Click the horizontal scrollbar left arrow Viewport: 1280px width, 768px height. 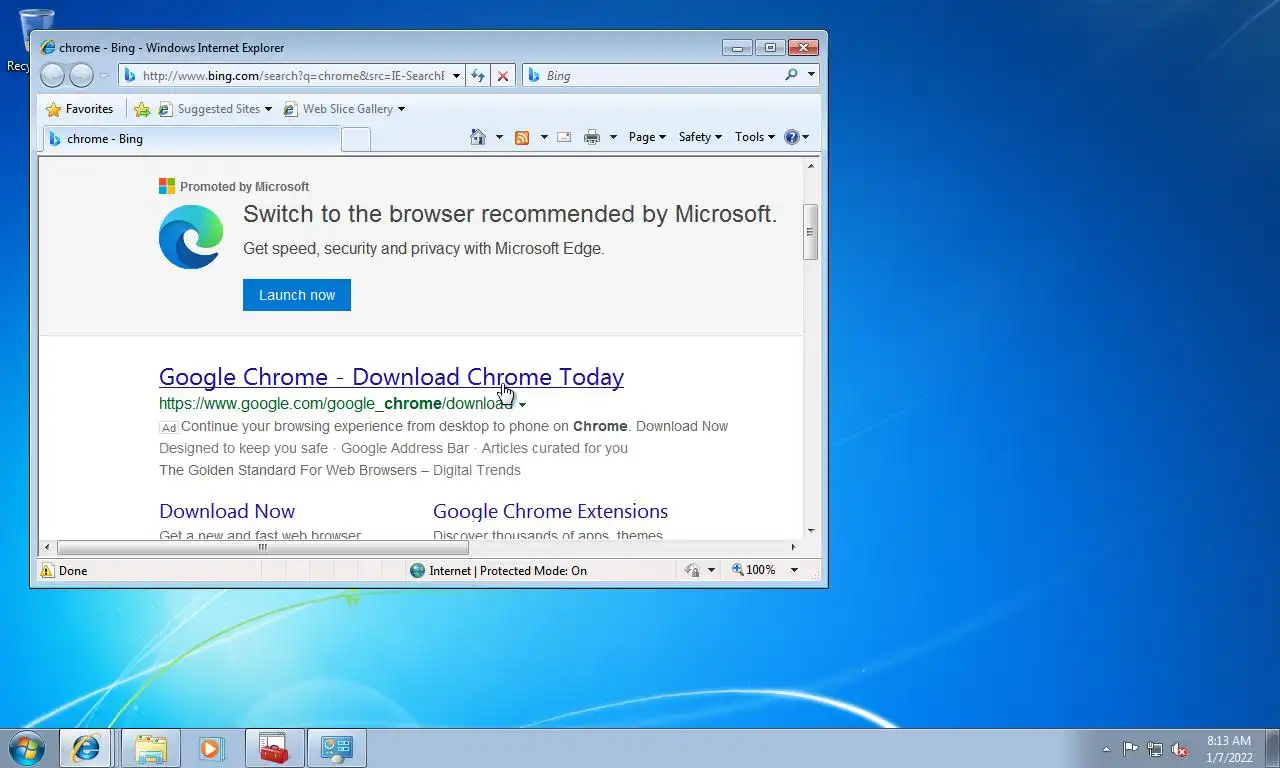point(47,547)
